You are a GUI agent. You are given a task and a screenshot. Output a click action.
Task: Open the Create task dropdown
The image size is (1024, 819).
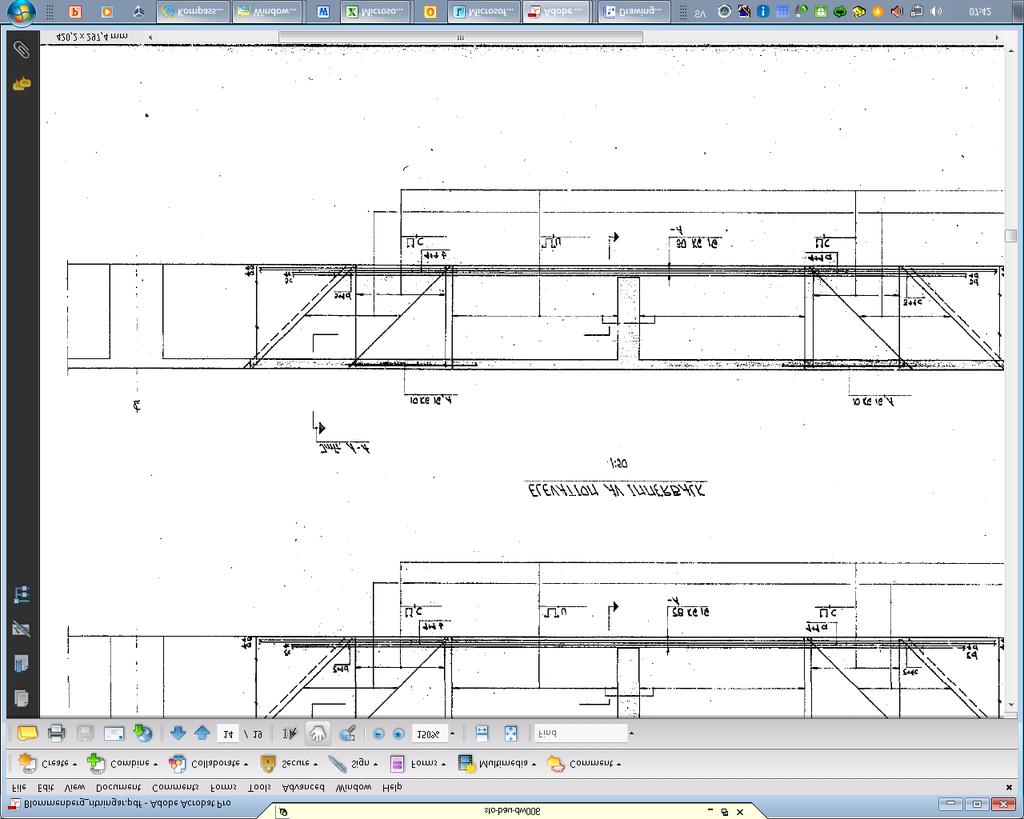pos(47,763)
